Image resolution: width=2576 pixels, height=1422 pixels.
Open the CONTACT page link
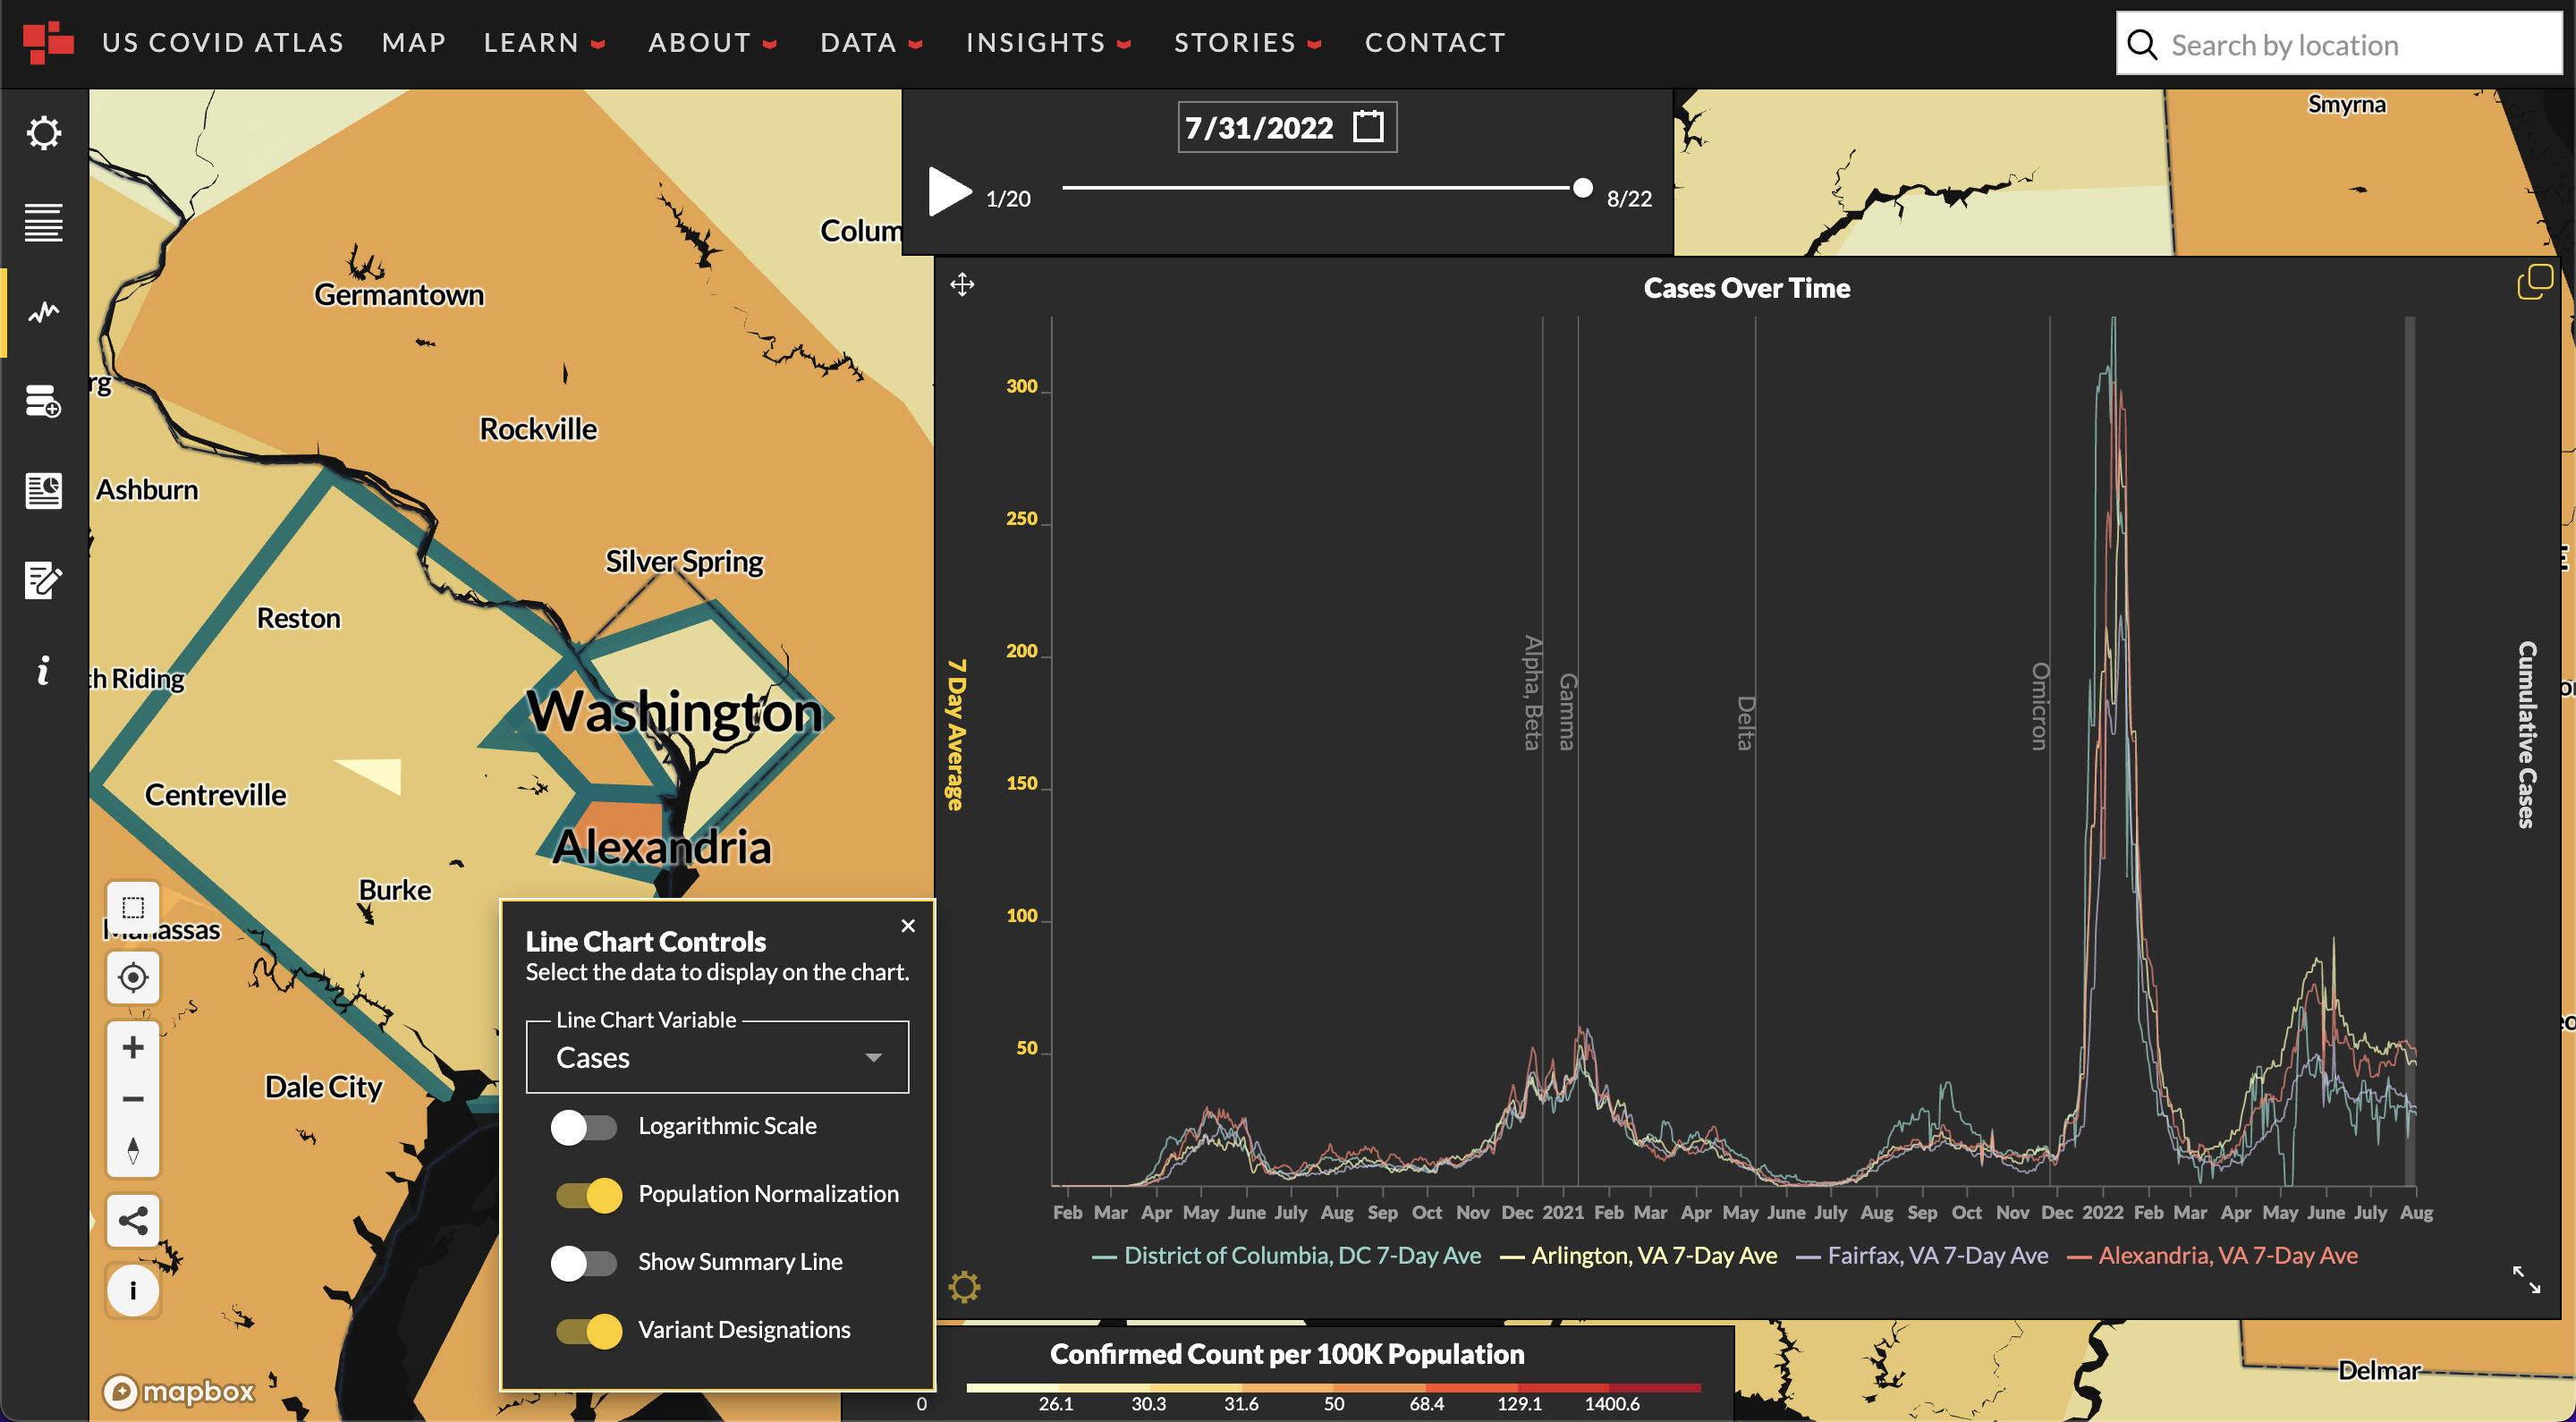(1435, 43)
